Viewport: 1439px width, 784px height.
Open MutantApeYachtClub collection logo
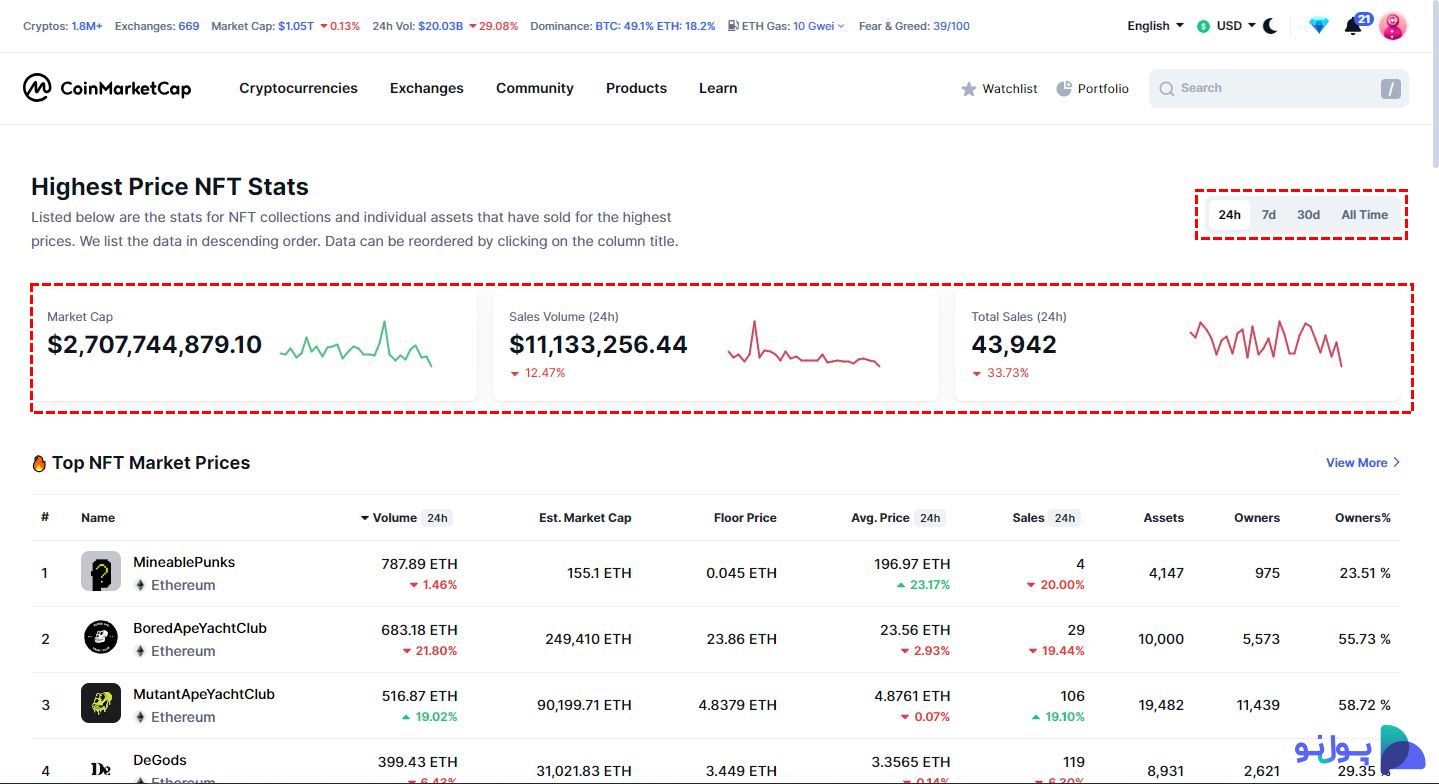pyautogui.click(x=101, y=704)
